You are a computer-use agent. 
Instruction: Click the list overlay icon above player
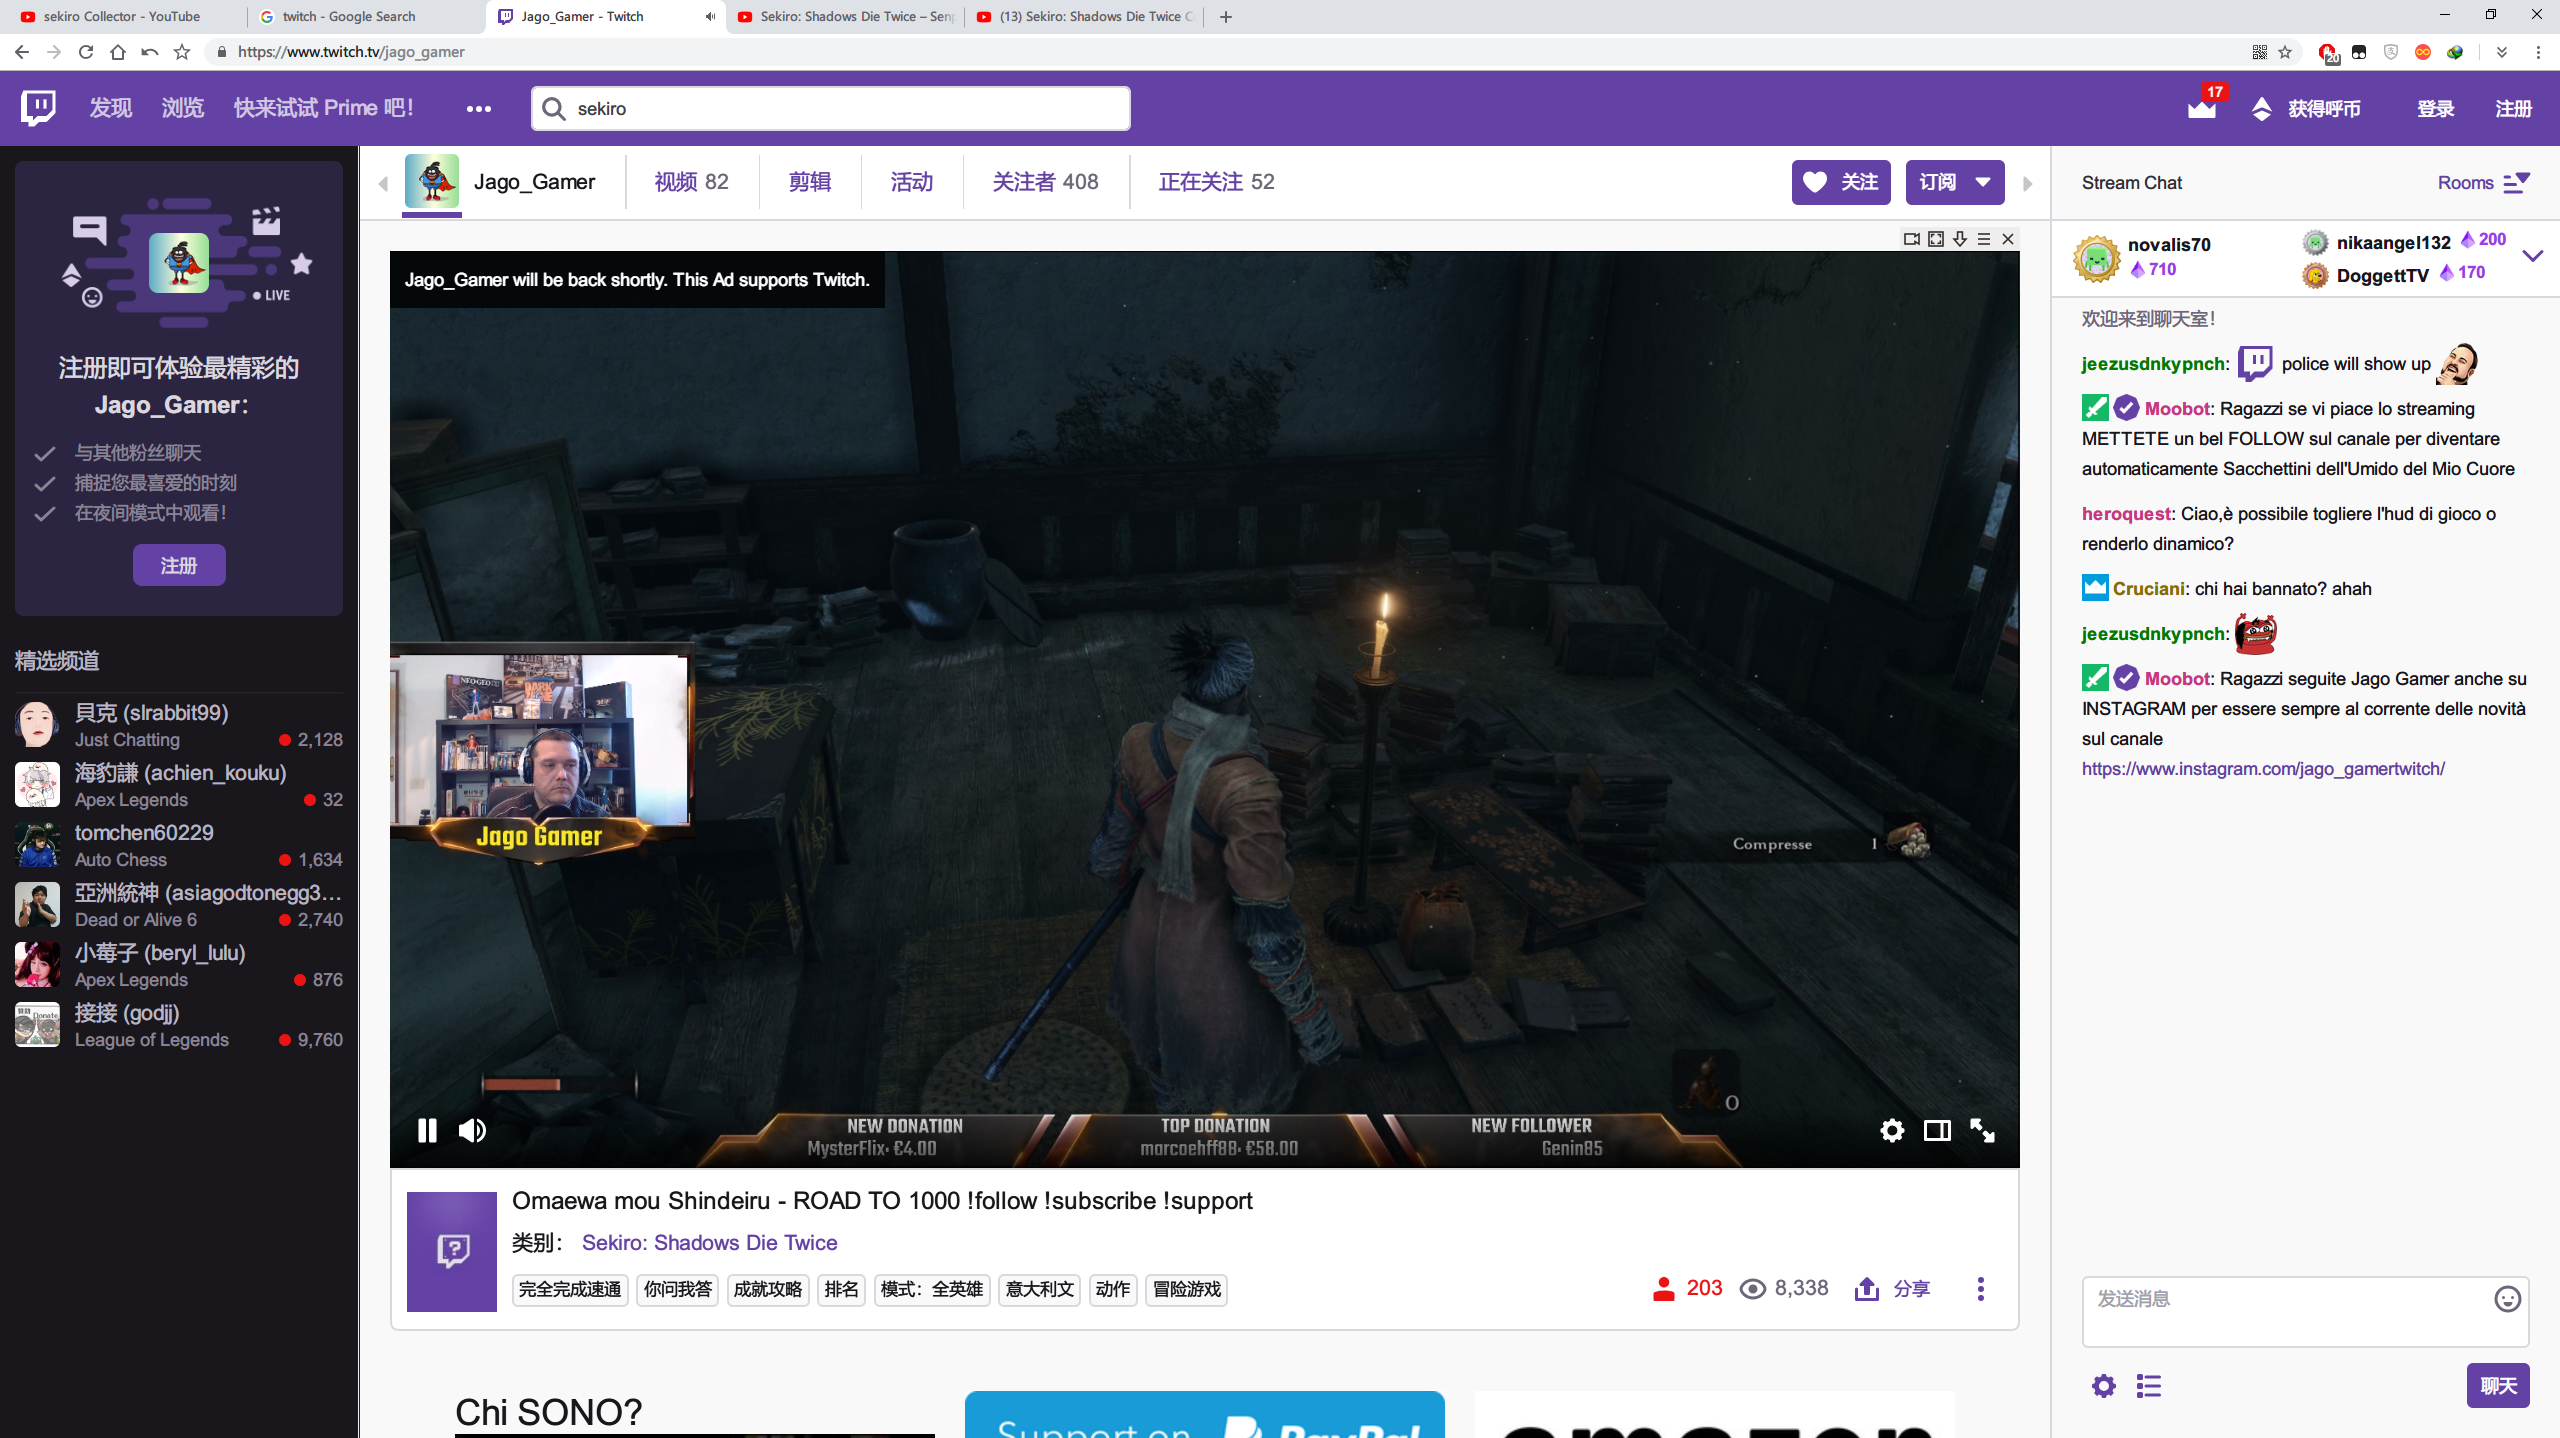(x=1984, y=239)
